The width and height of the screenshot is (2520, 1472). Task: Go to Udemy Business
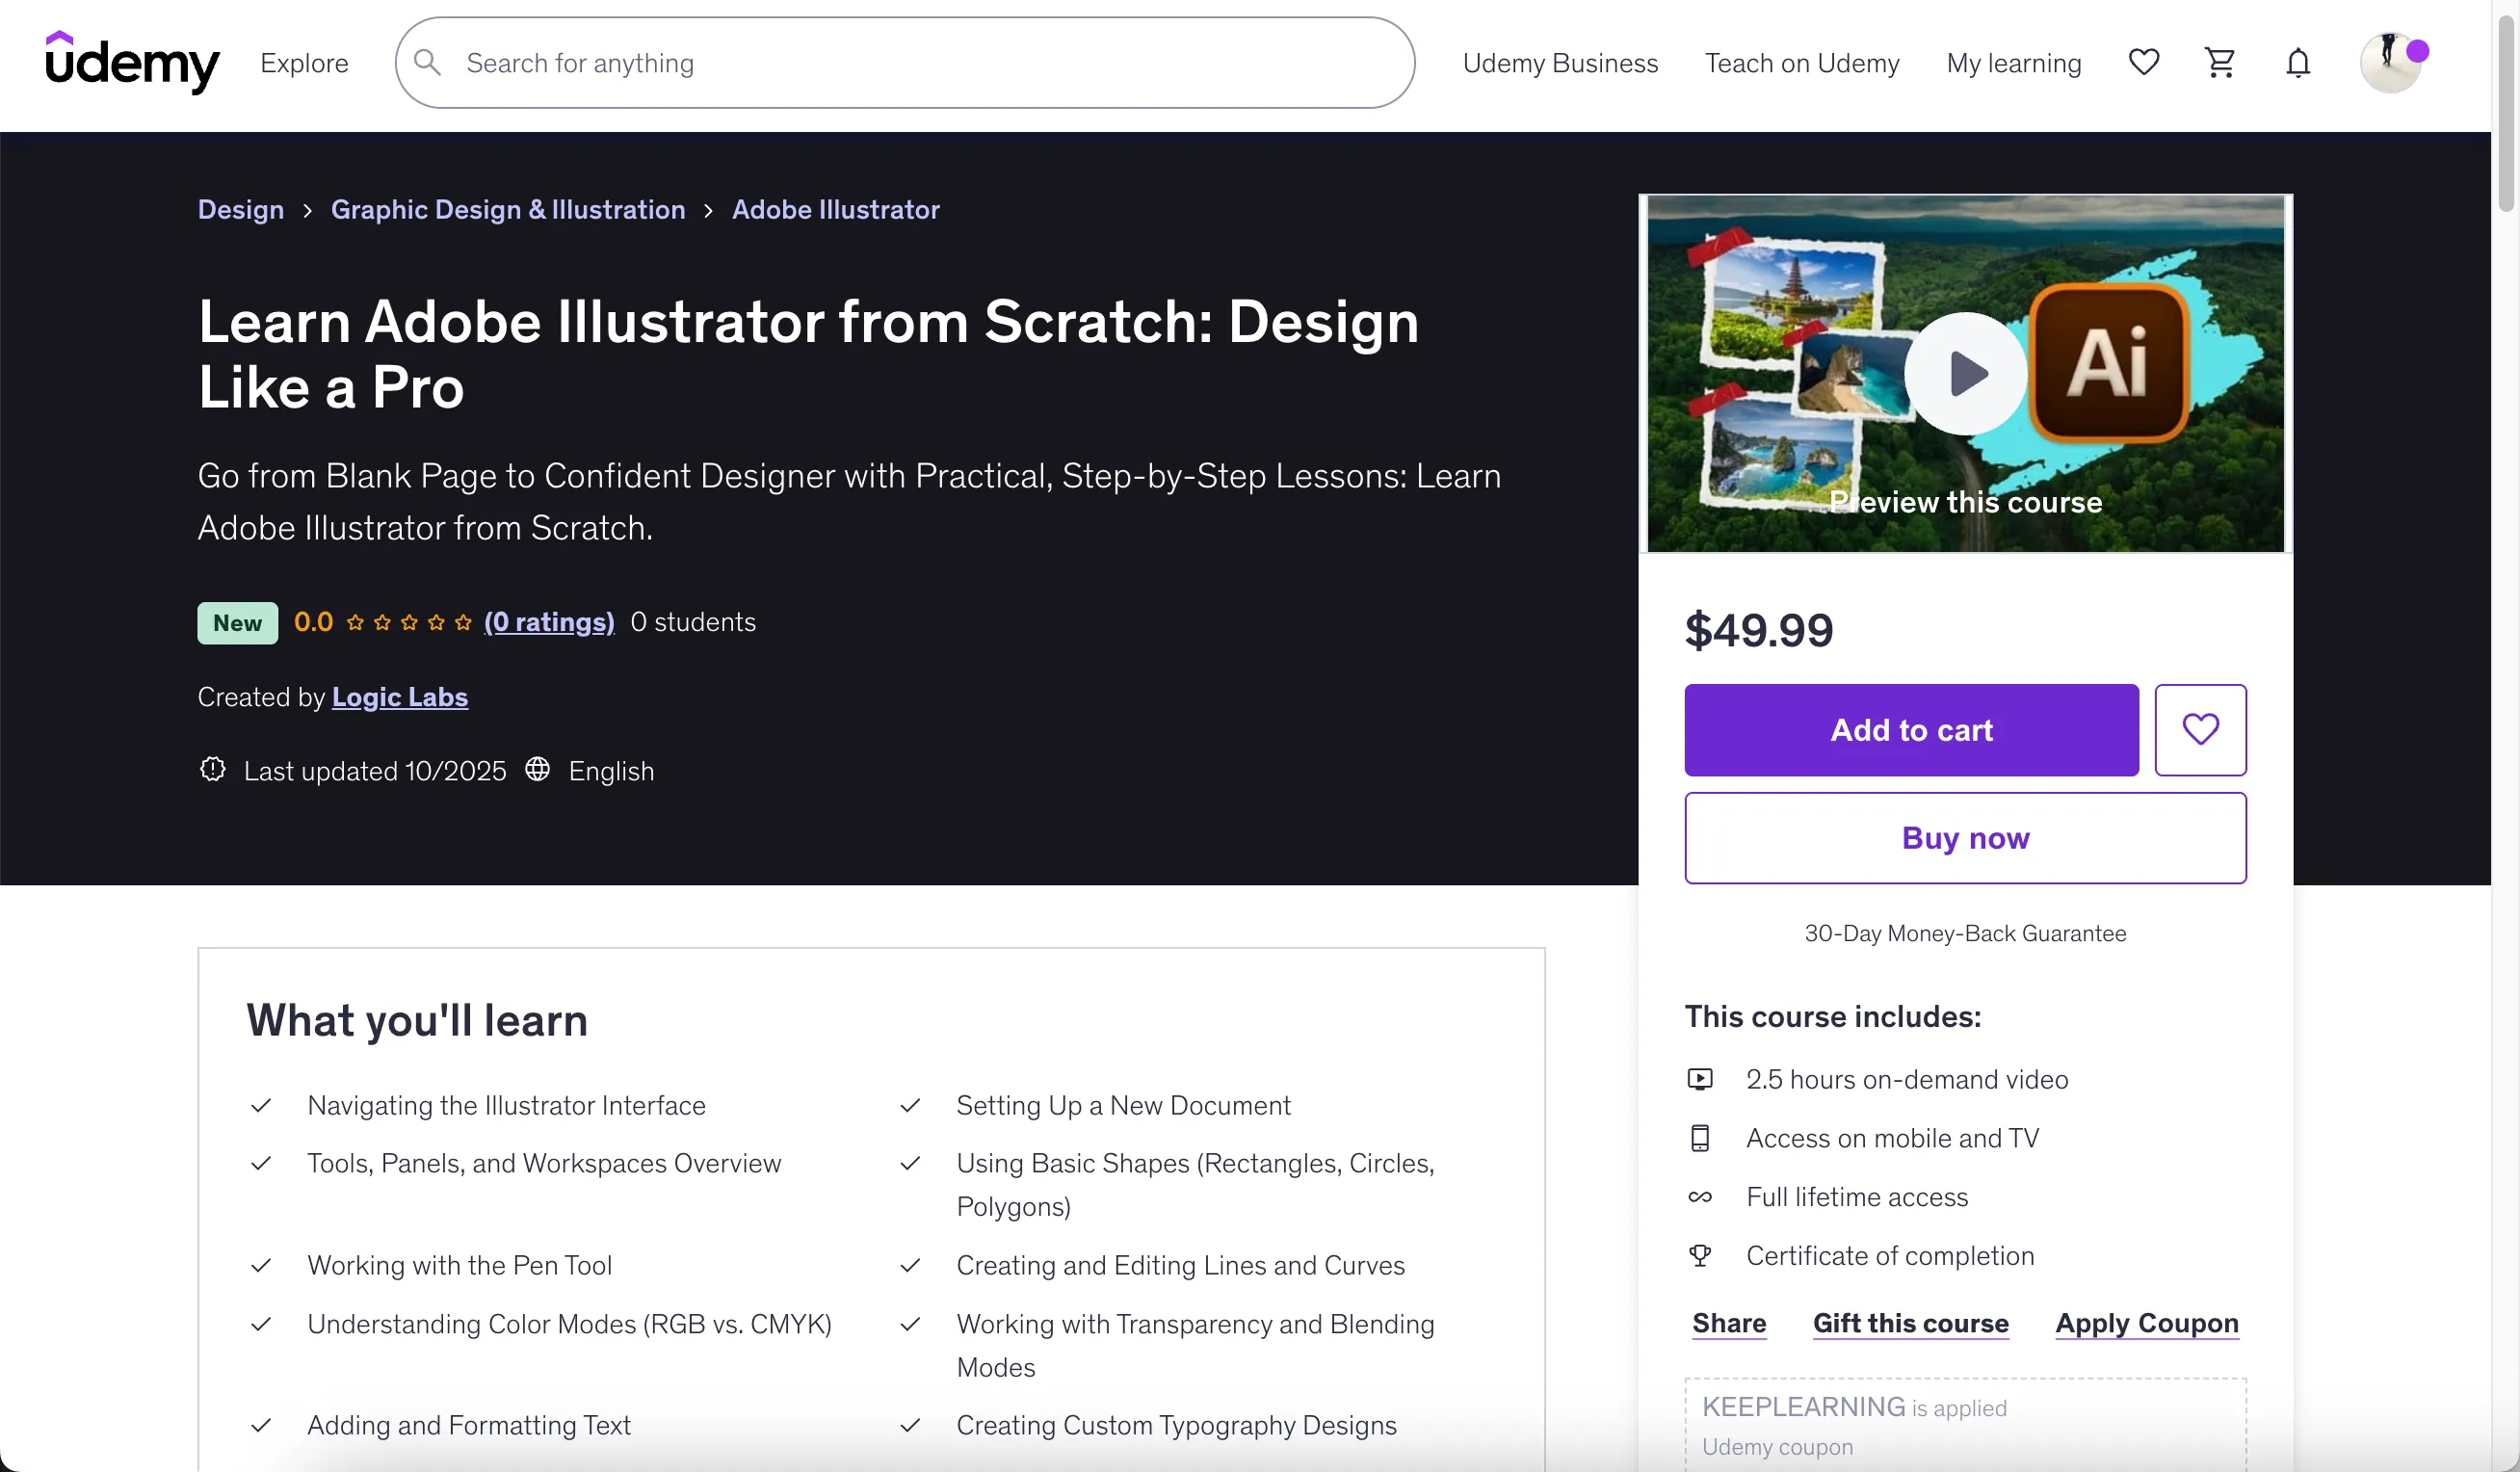click(x=1560, y=63)
